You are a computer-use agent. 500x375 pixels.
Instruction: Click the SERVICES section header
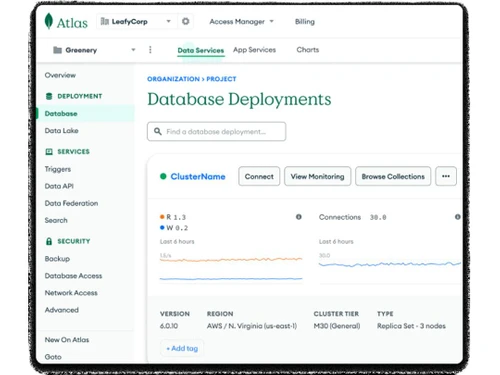point(73,152)
